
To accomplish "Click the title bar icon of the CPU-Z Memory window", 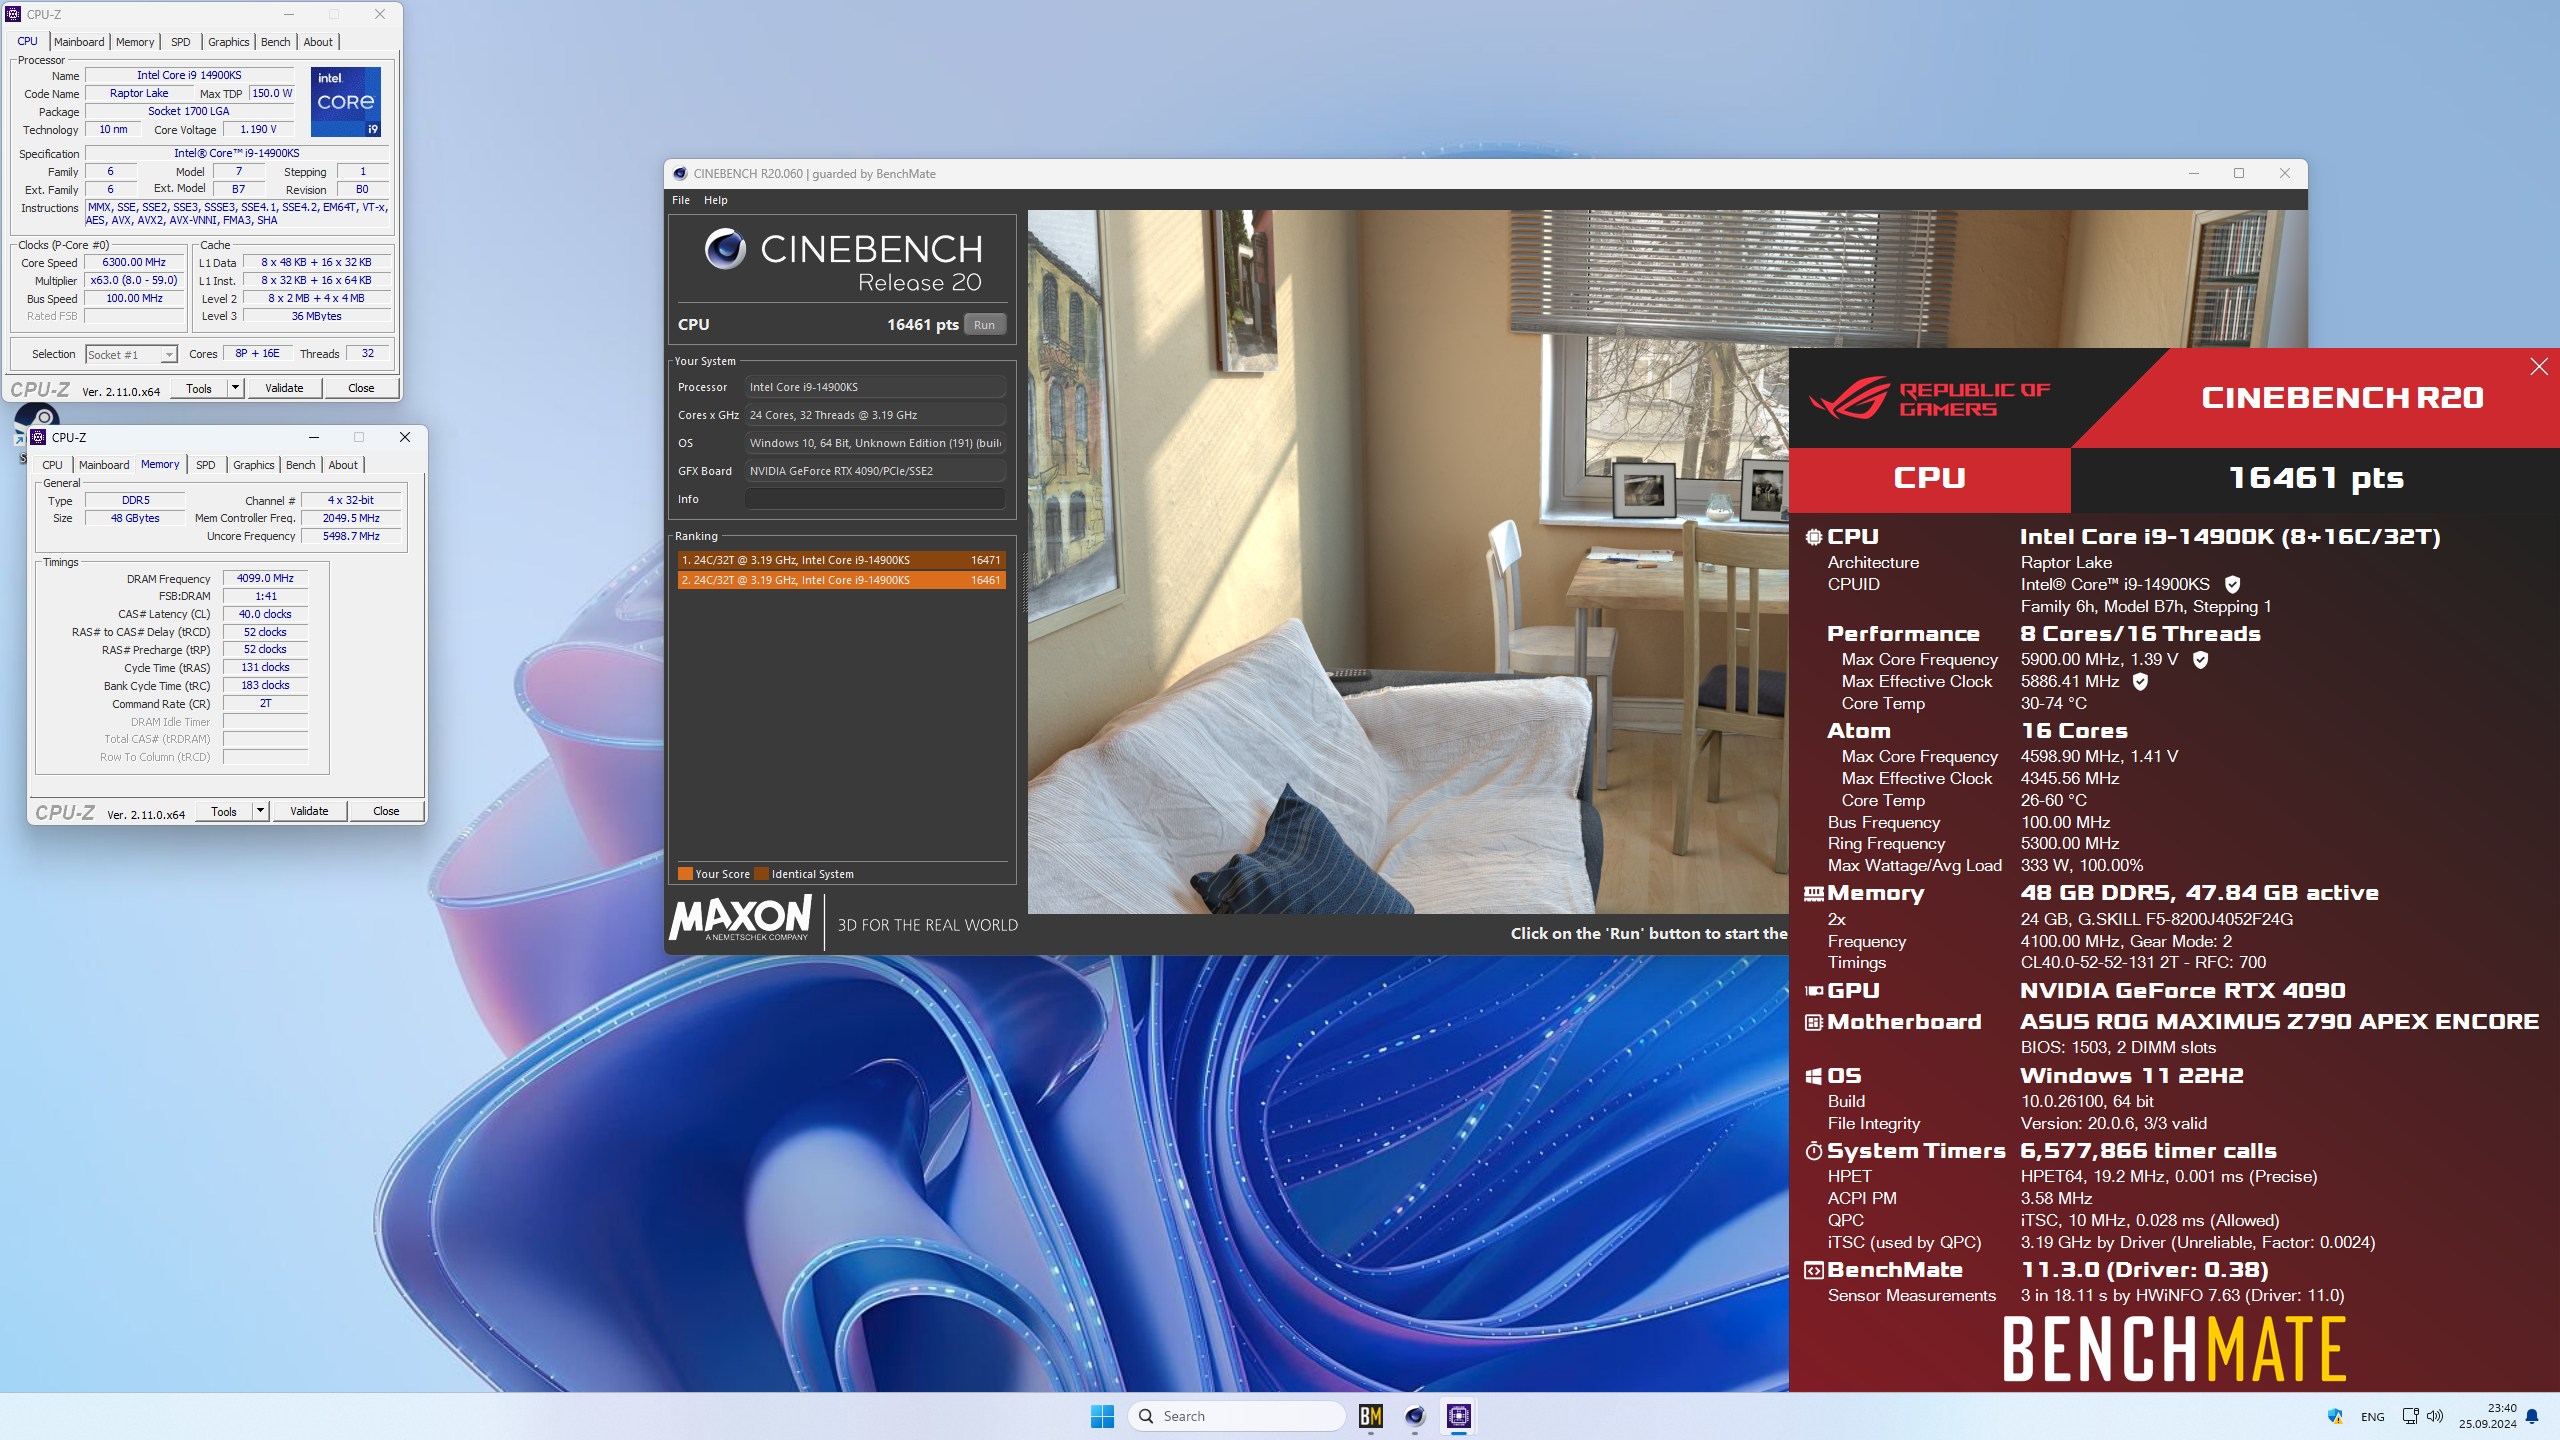I will point(38,437).
